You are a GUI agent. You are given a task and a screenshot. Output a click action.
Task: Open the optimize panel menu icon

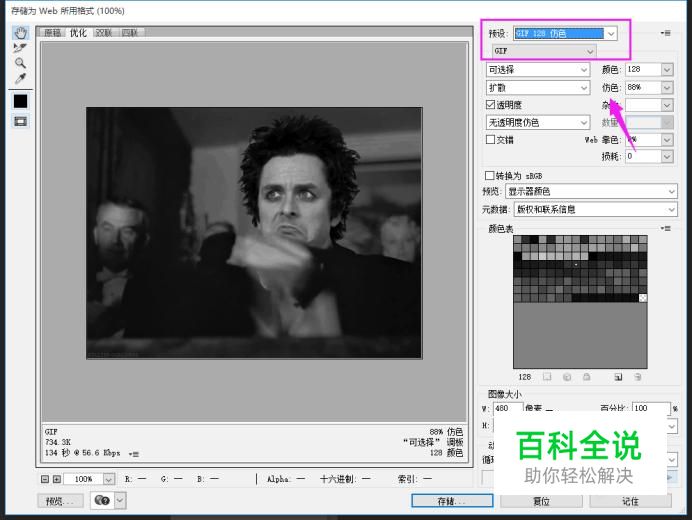click(x=666, y=33)
